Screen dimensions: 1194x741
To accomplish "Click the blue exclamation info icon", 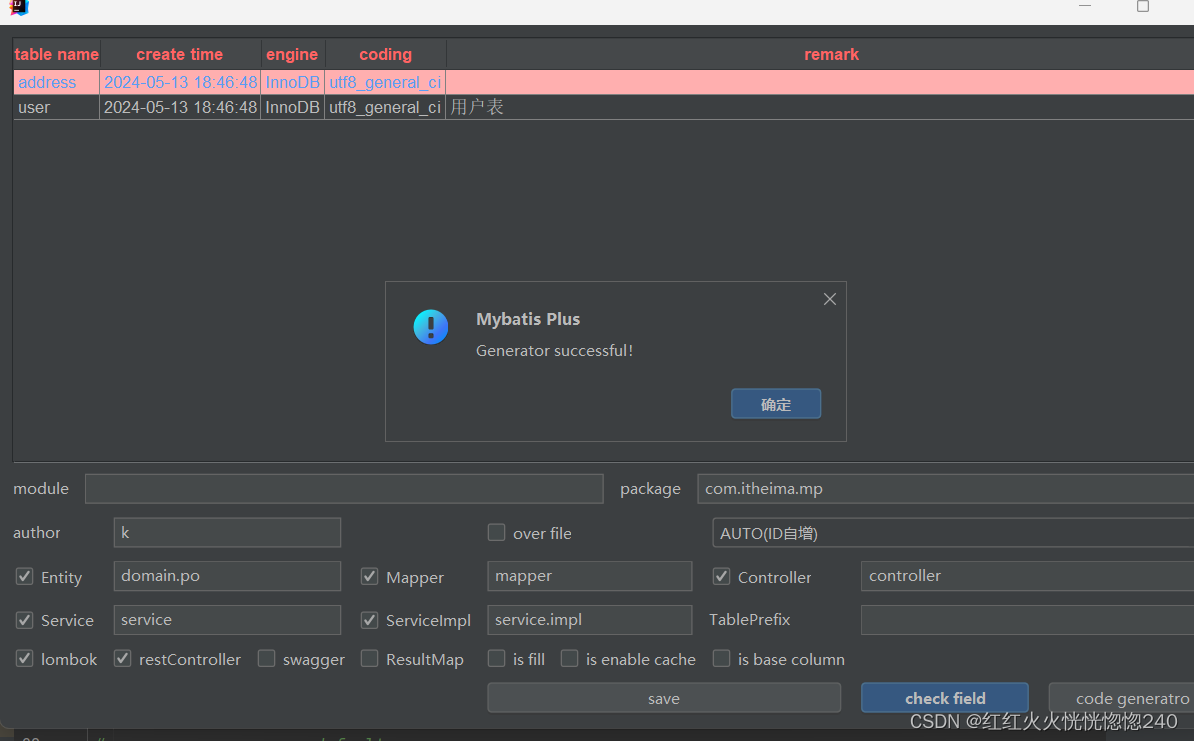I will click(x=431, y=327).
